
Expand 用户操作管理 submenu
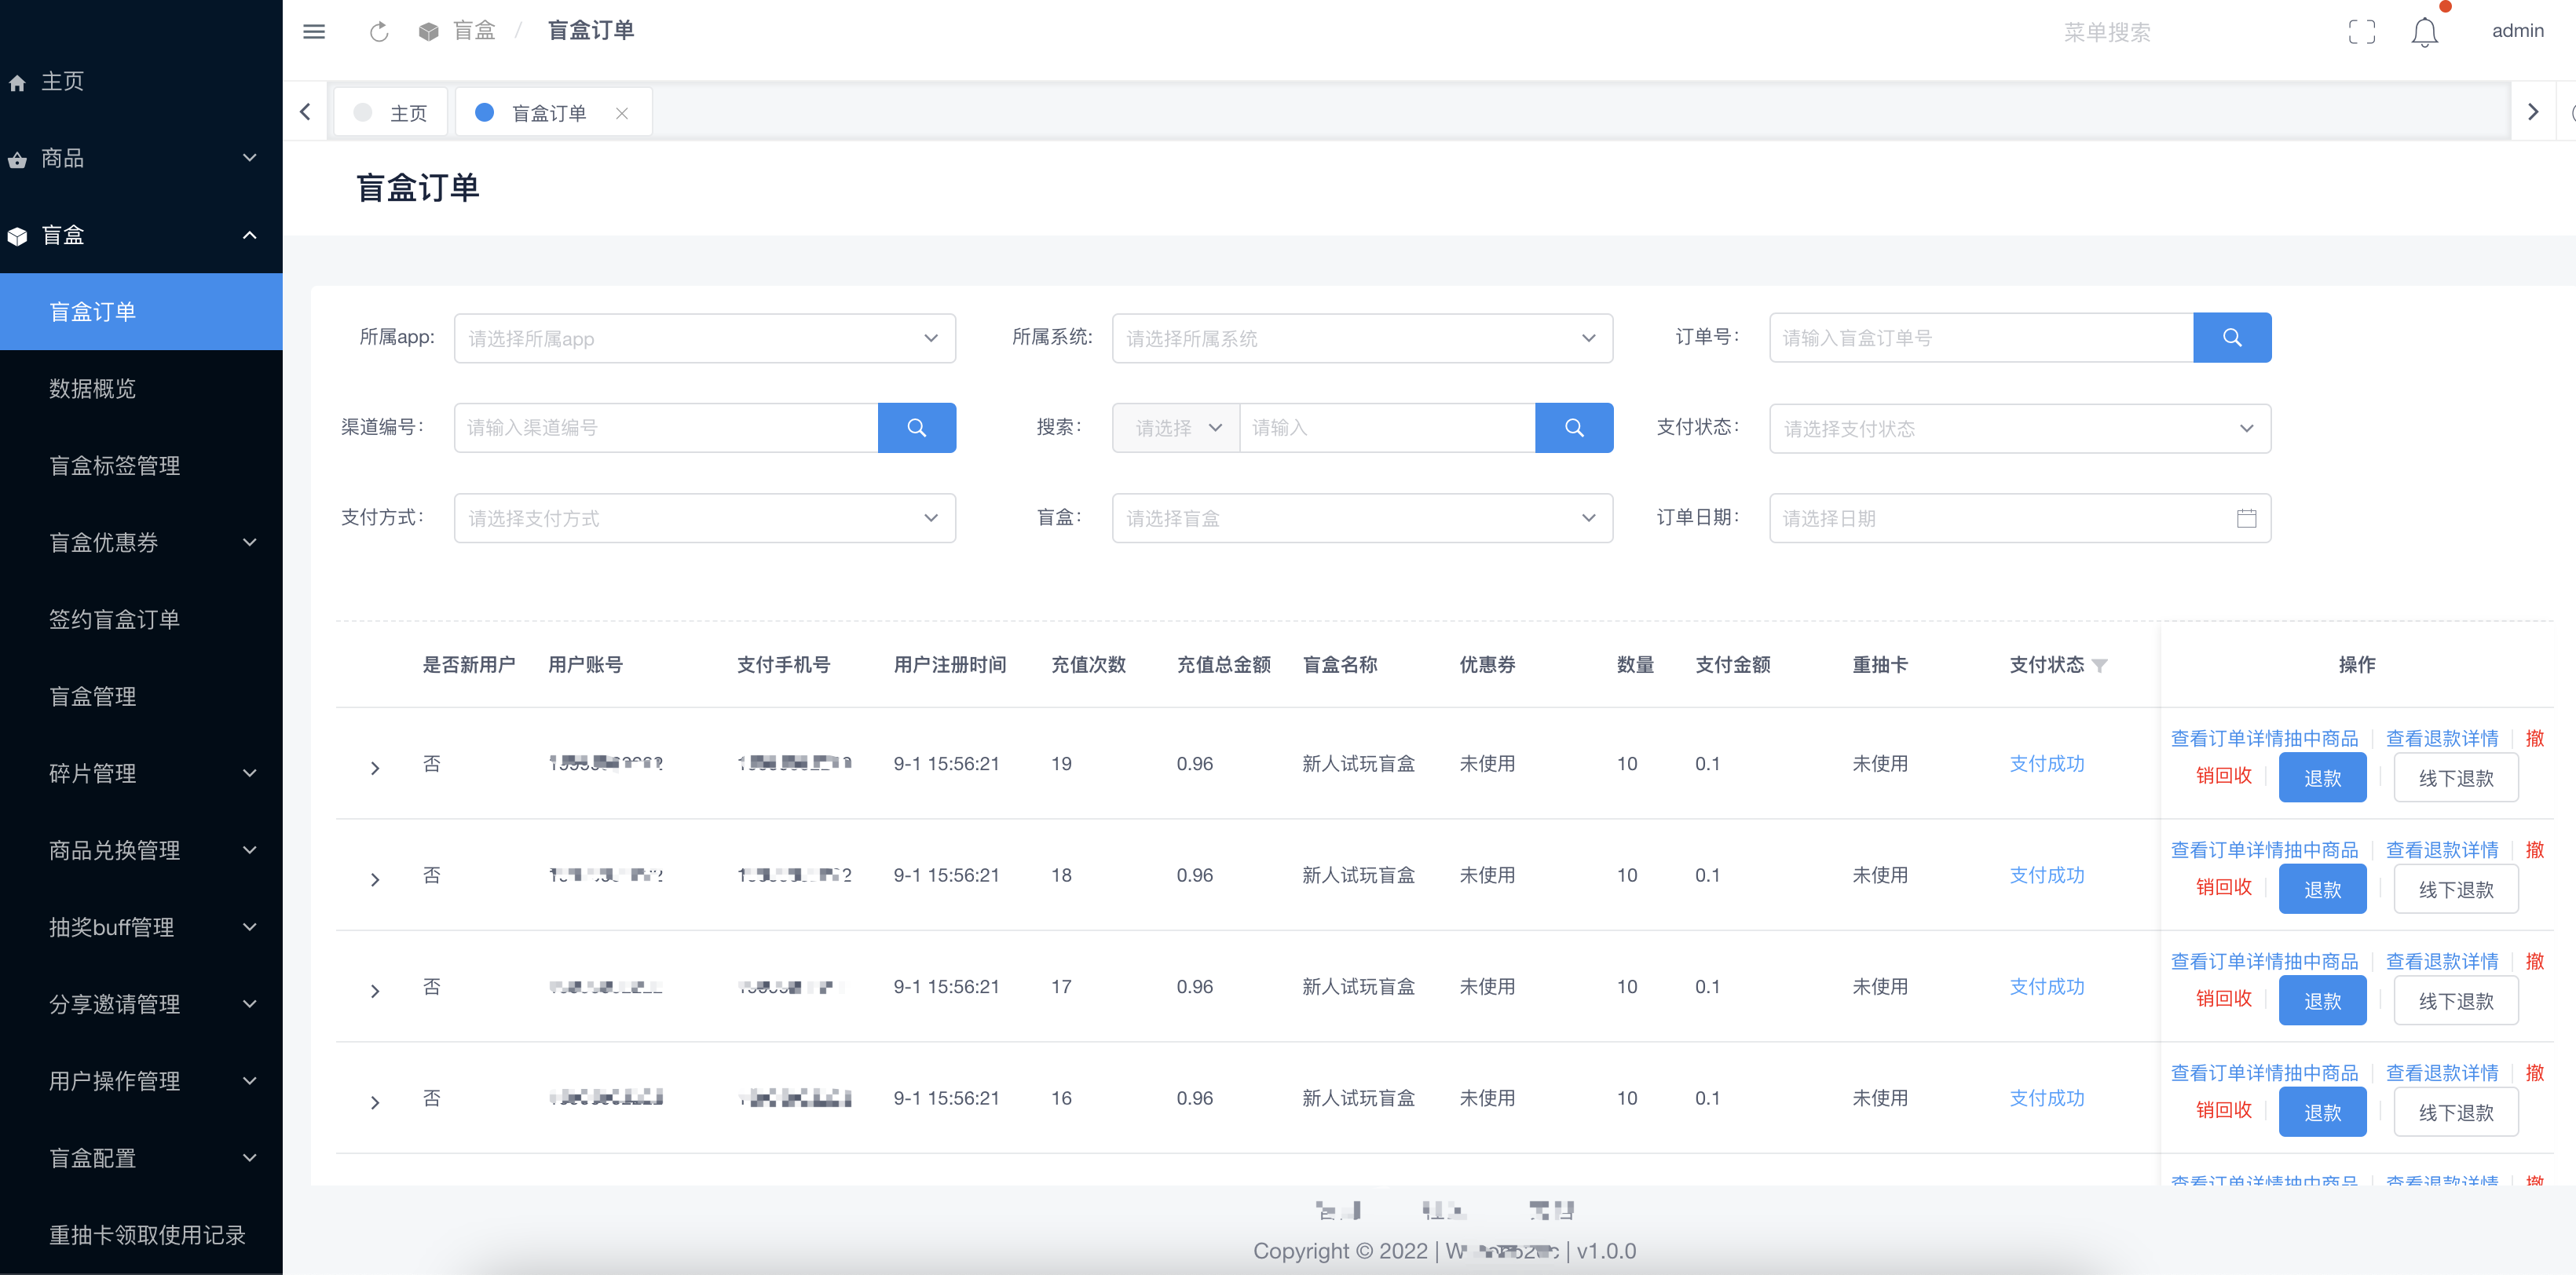click(141, 1081)
